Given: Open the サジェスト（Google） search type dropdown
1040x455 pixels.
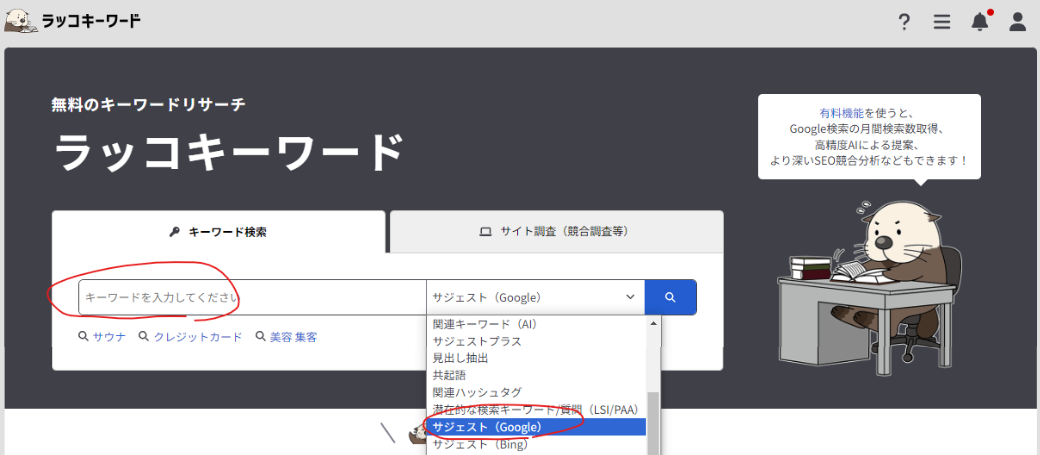Looking at the screenshot, I should click(535, 297).
